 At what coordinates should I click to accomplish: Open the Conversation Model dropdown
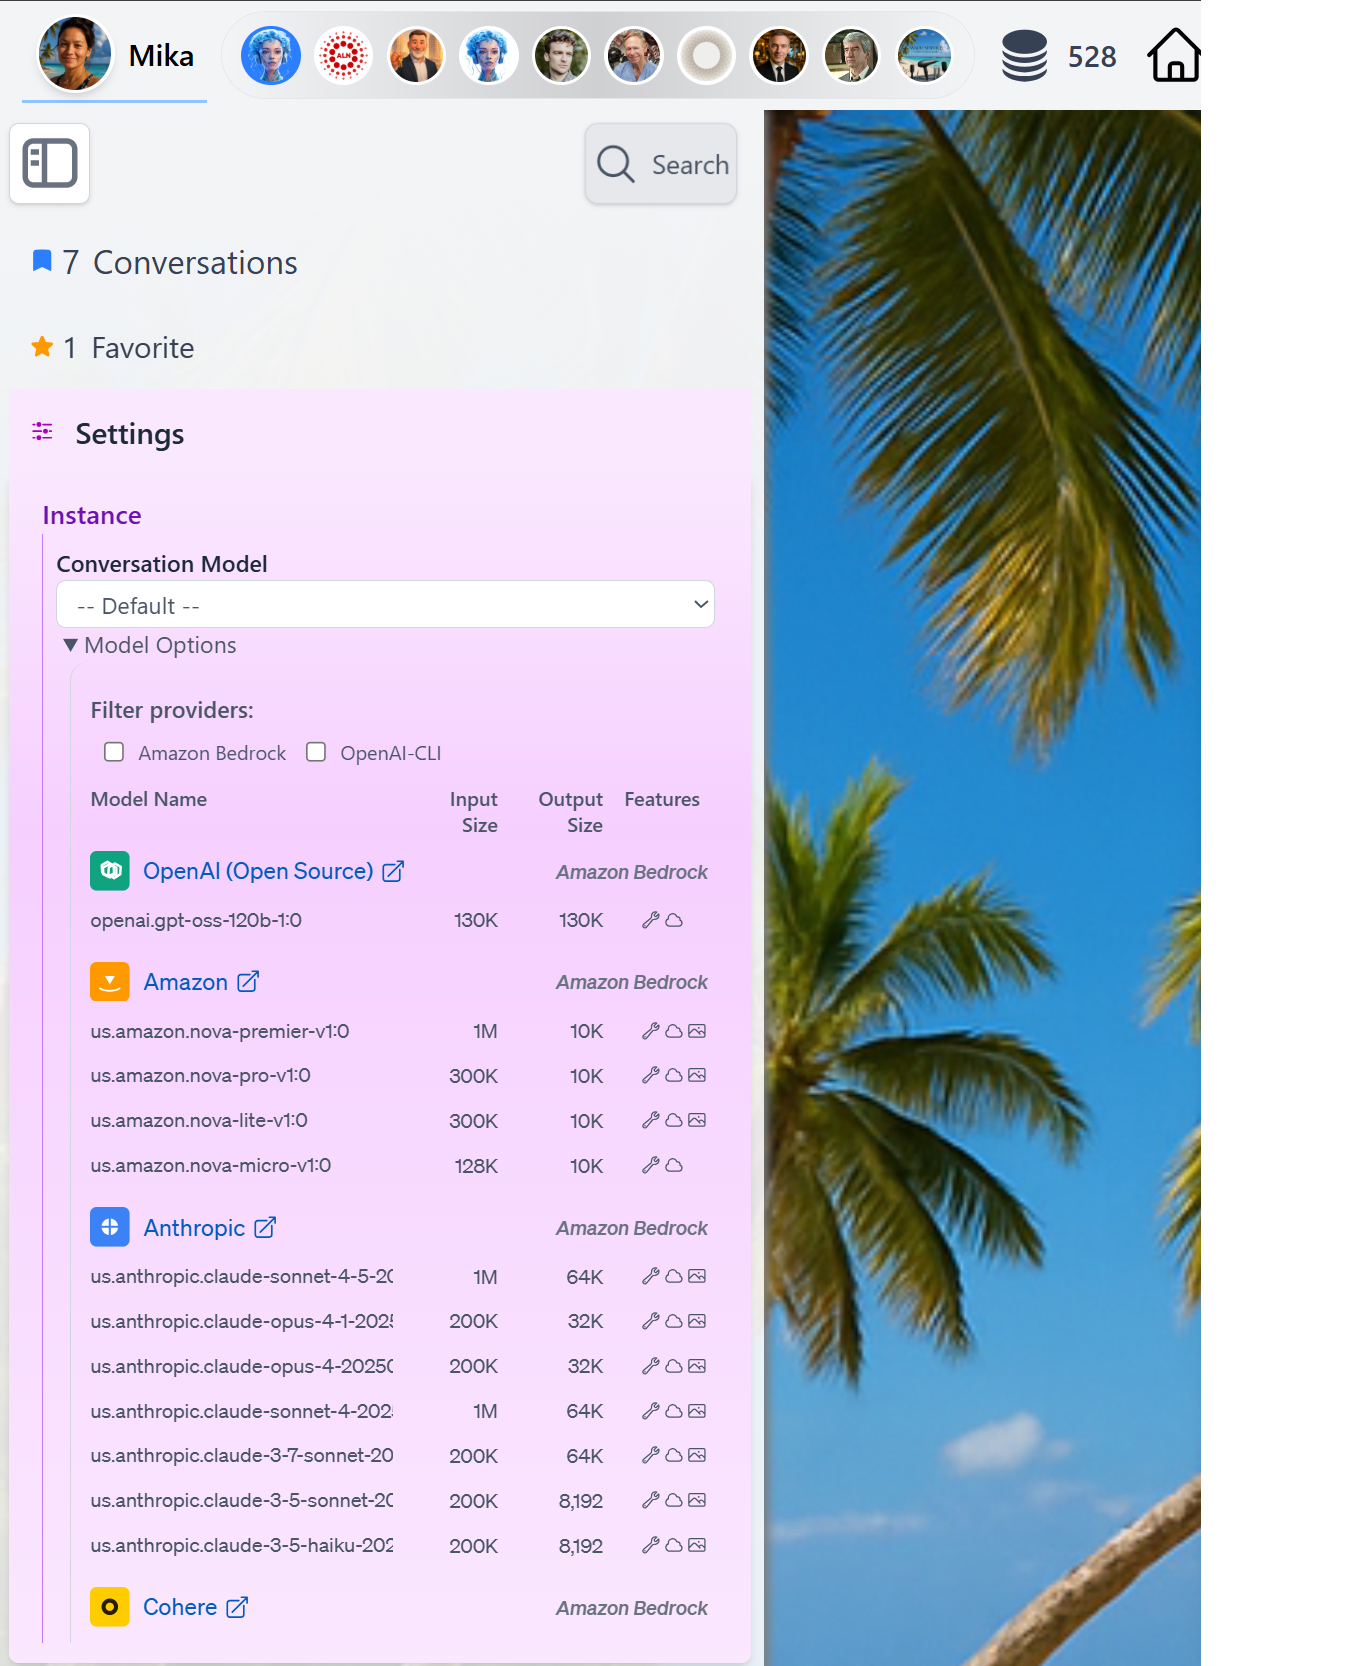385,605
